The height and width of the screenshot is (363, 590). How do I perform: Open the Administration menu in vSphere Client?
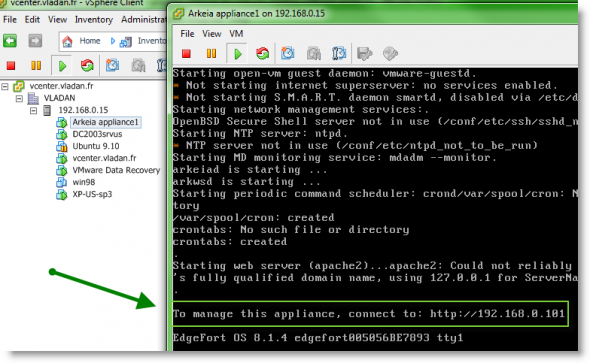pos(144,20)
